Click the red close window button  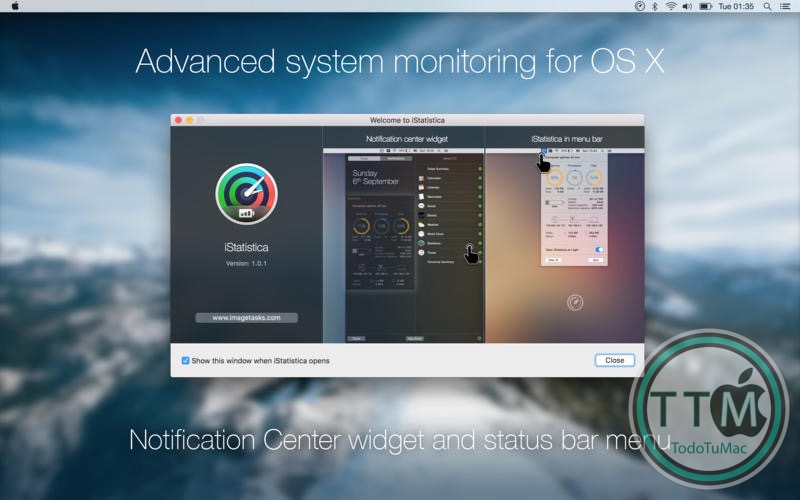(178, 120)
